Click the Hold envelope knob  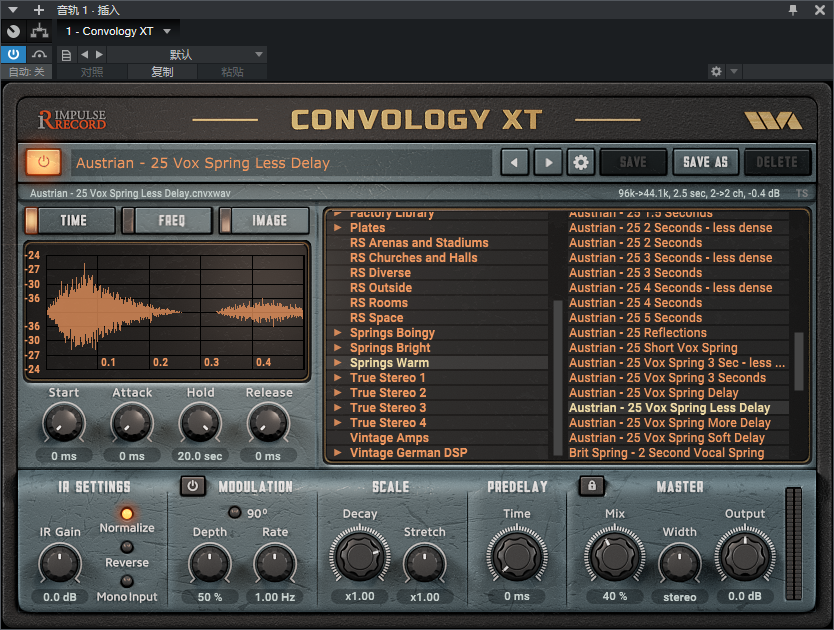tap(200, 424)
